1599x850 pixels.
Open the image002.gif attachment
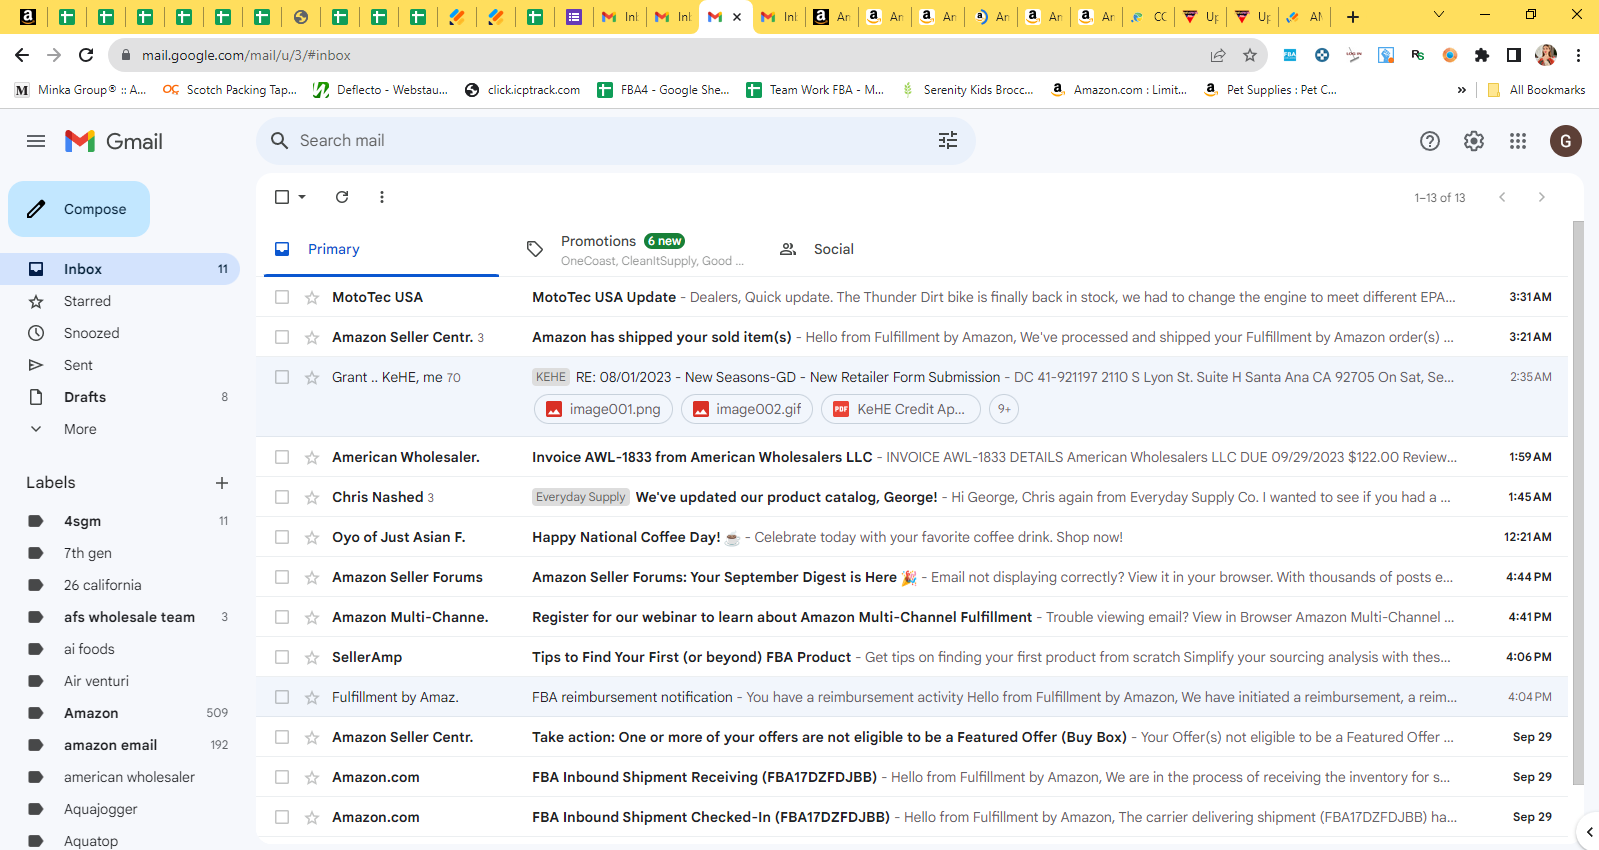(748, 409)
